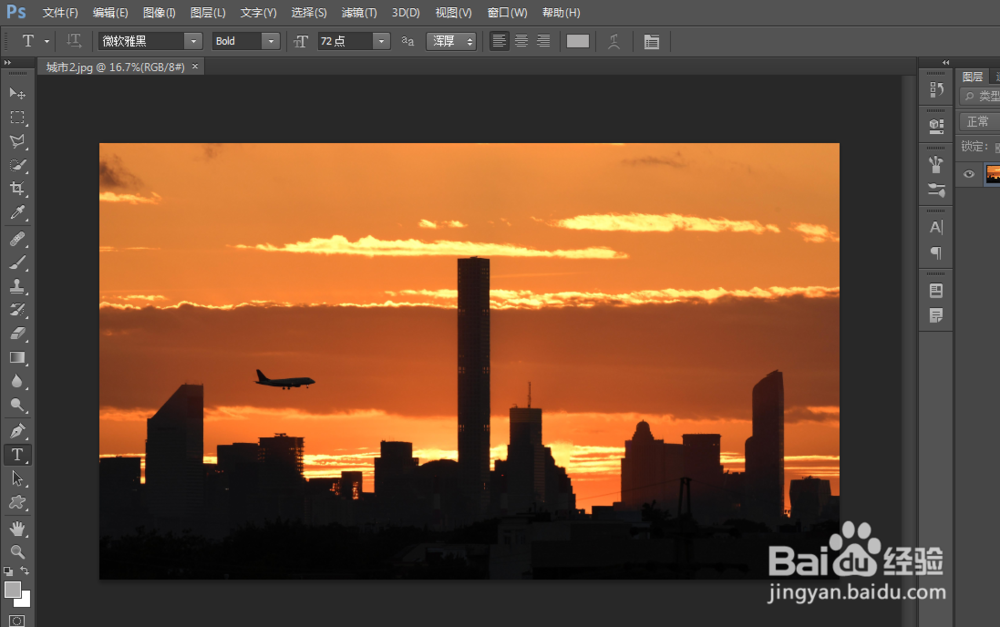Viewport: 1000px width, 627px height.
Task: Open the Paragraph panel icon
Action: [x=936, y=253]
